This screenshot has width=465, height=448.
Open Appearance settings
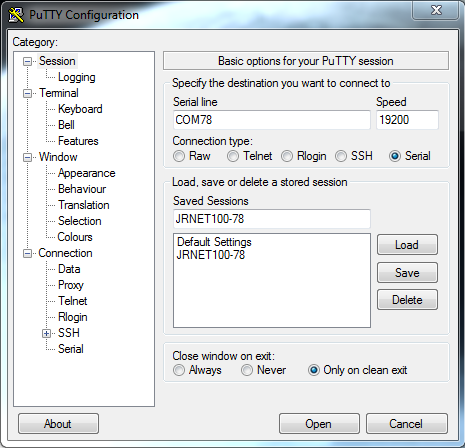(x=86, y=173)
